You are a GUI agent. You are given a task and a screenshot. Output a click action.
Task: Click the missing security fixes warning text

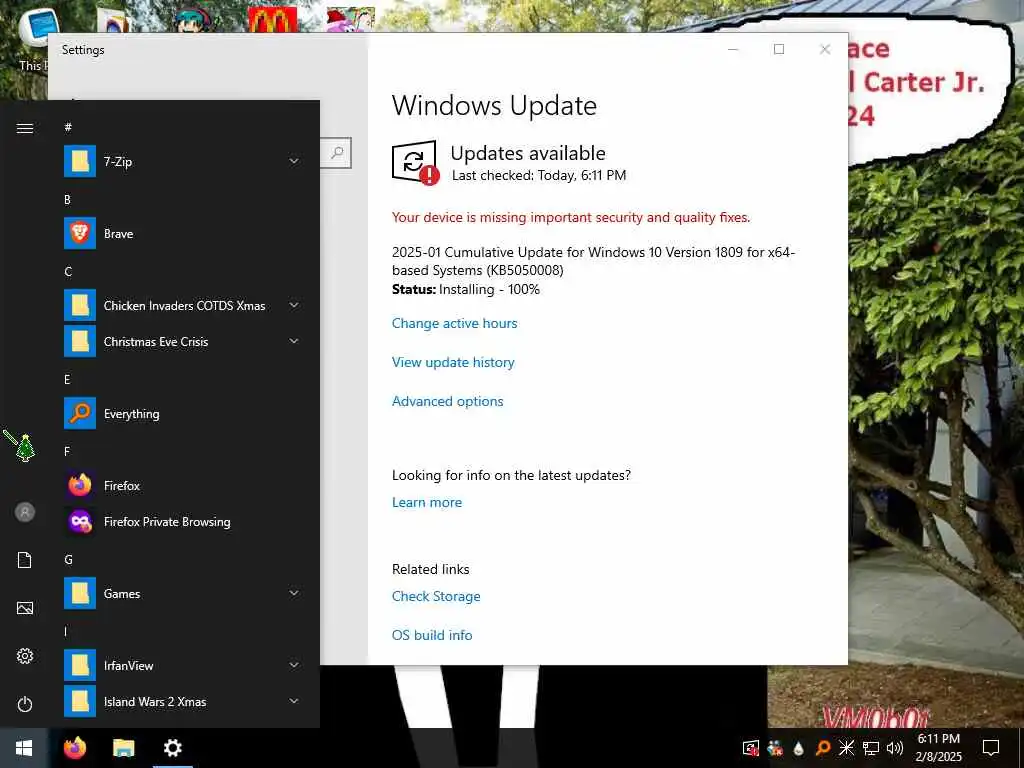click(571, 217)
